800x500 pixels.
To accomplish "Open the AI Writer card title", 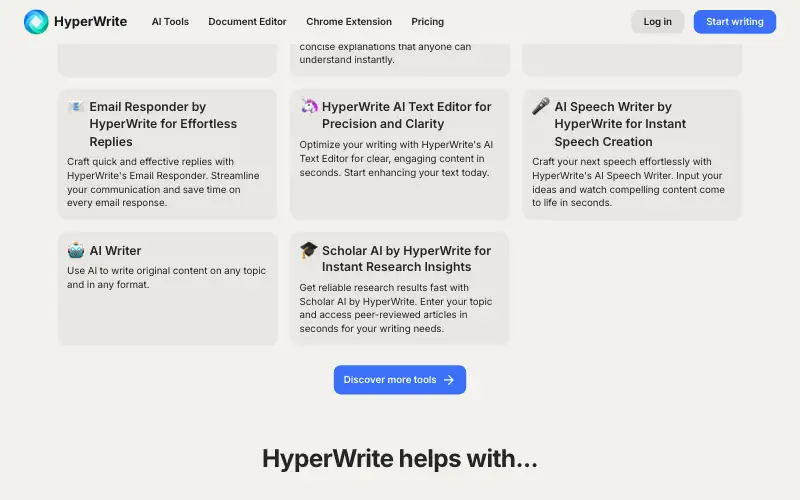I will coord(115,251).
